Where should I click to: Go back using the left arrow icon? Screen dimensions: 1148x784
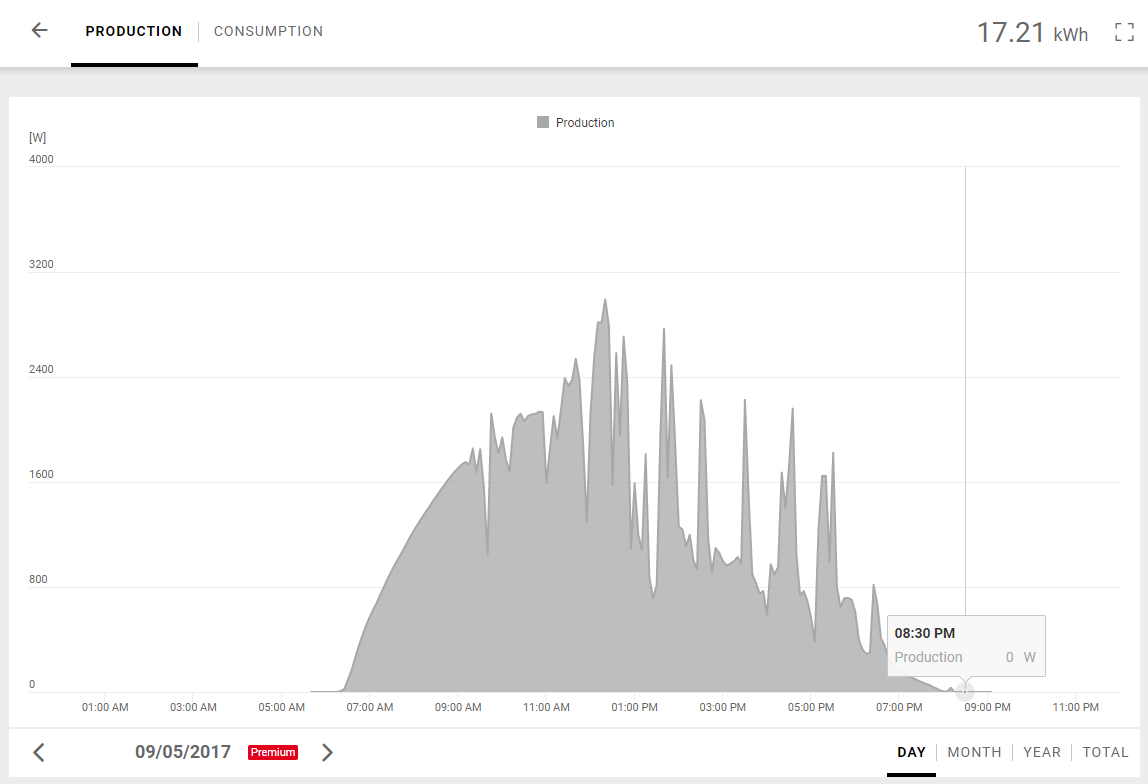tap(40, 31)
